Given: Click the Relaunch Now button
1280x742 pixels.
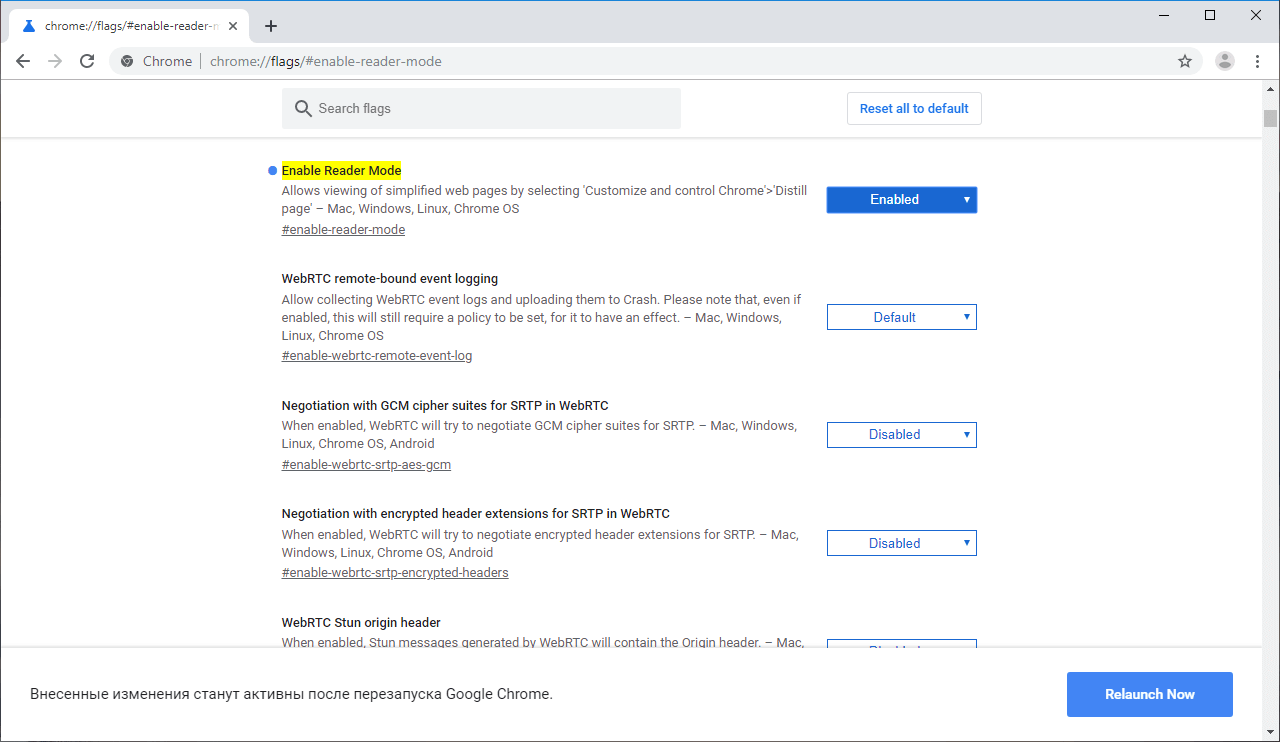Looking at the screenshot, I should pyautogui.click(x=1149, y=694).
